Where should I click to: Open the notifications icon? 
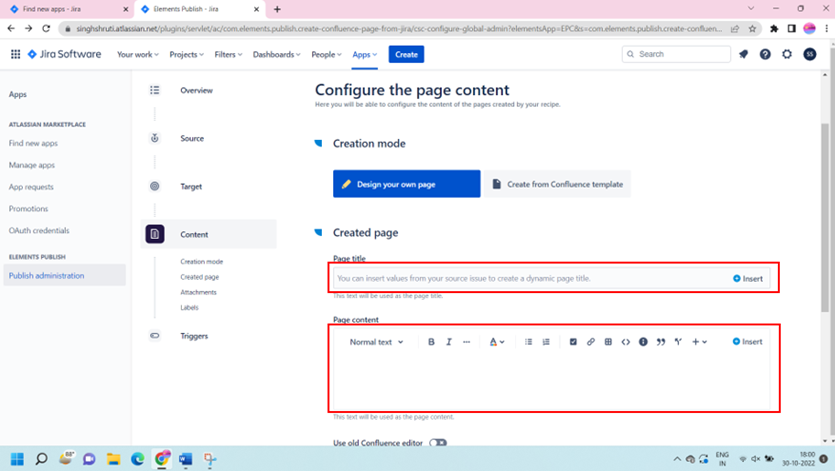(743, 54)
